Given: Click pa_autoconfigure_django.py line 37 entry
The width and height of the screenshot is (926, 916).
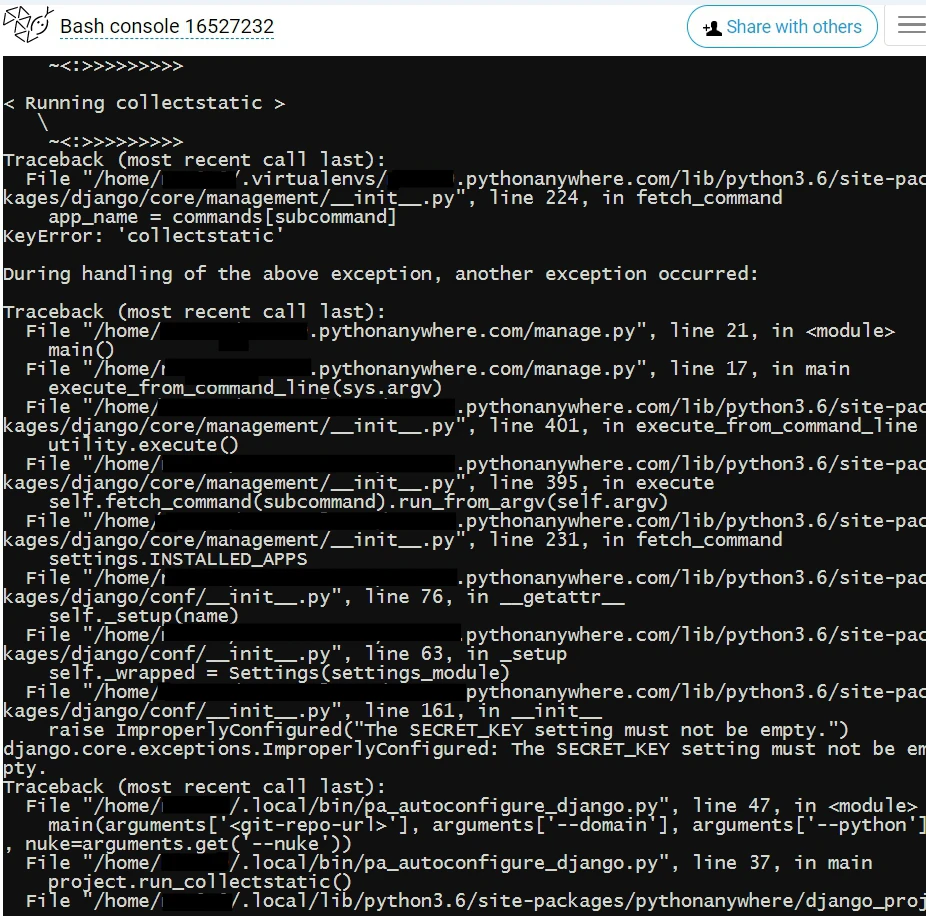Looking at the screenshot, I should [x=449, y=863].
